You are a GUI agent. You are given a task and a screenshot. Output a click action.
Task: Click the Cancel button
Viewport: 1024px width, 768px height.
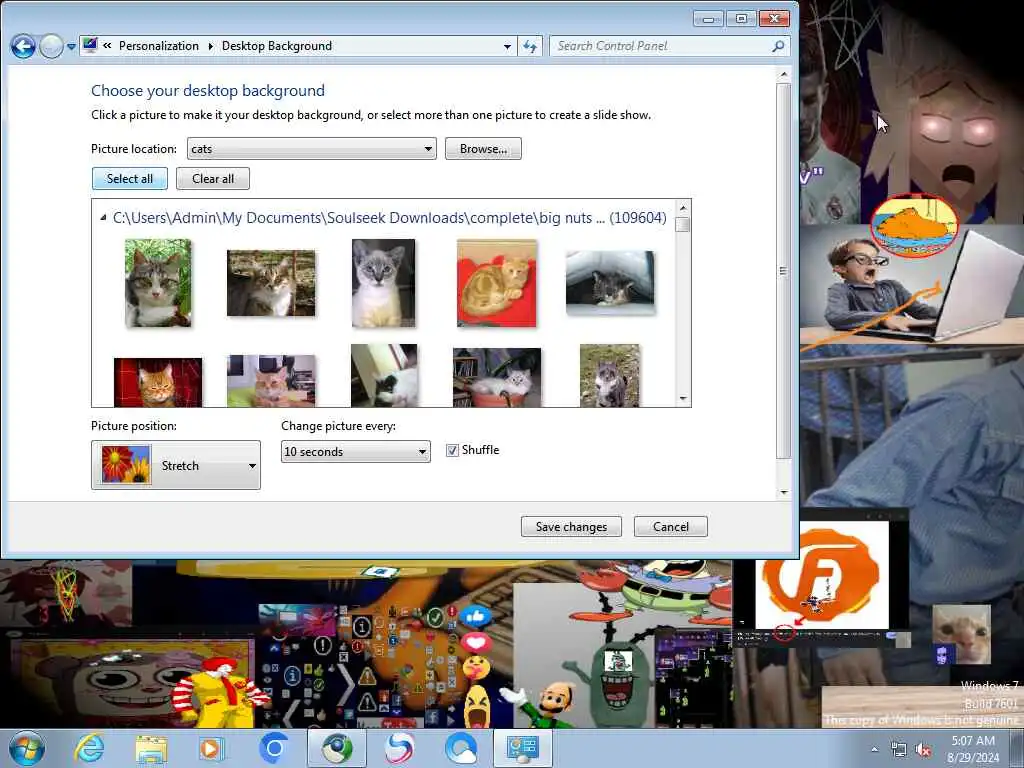(x=671, y=526)
